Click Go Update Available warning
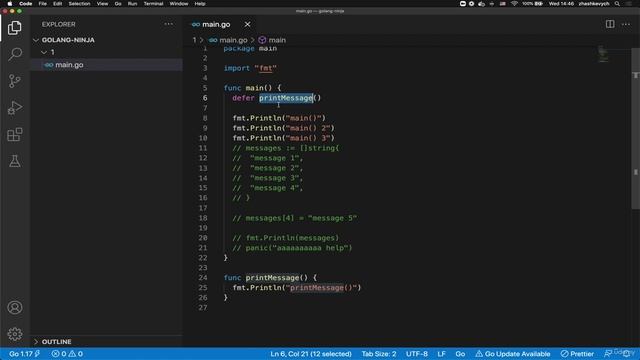 513,354
